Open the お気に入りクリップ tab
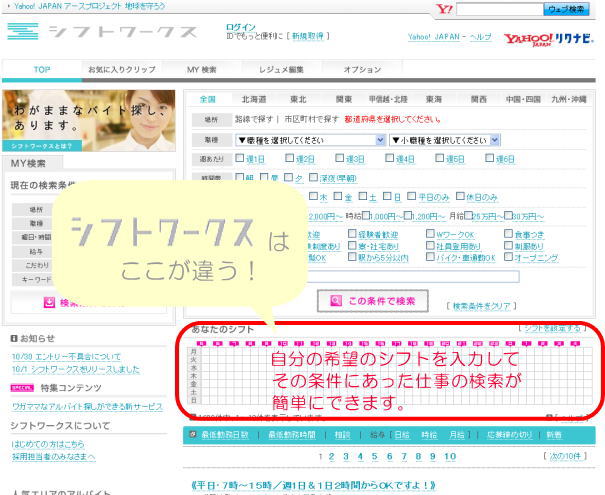605x495 pixels. (122, 70)
